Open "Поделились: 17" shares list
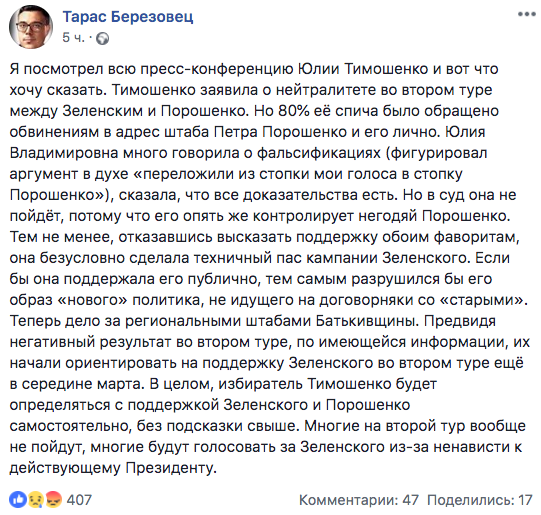 [x=480, y=500]
